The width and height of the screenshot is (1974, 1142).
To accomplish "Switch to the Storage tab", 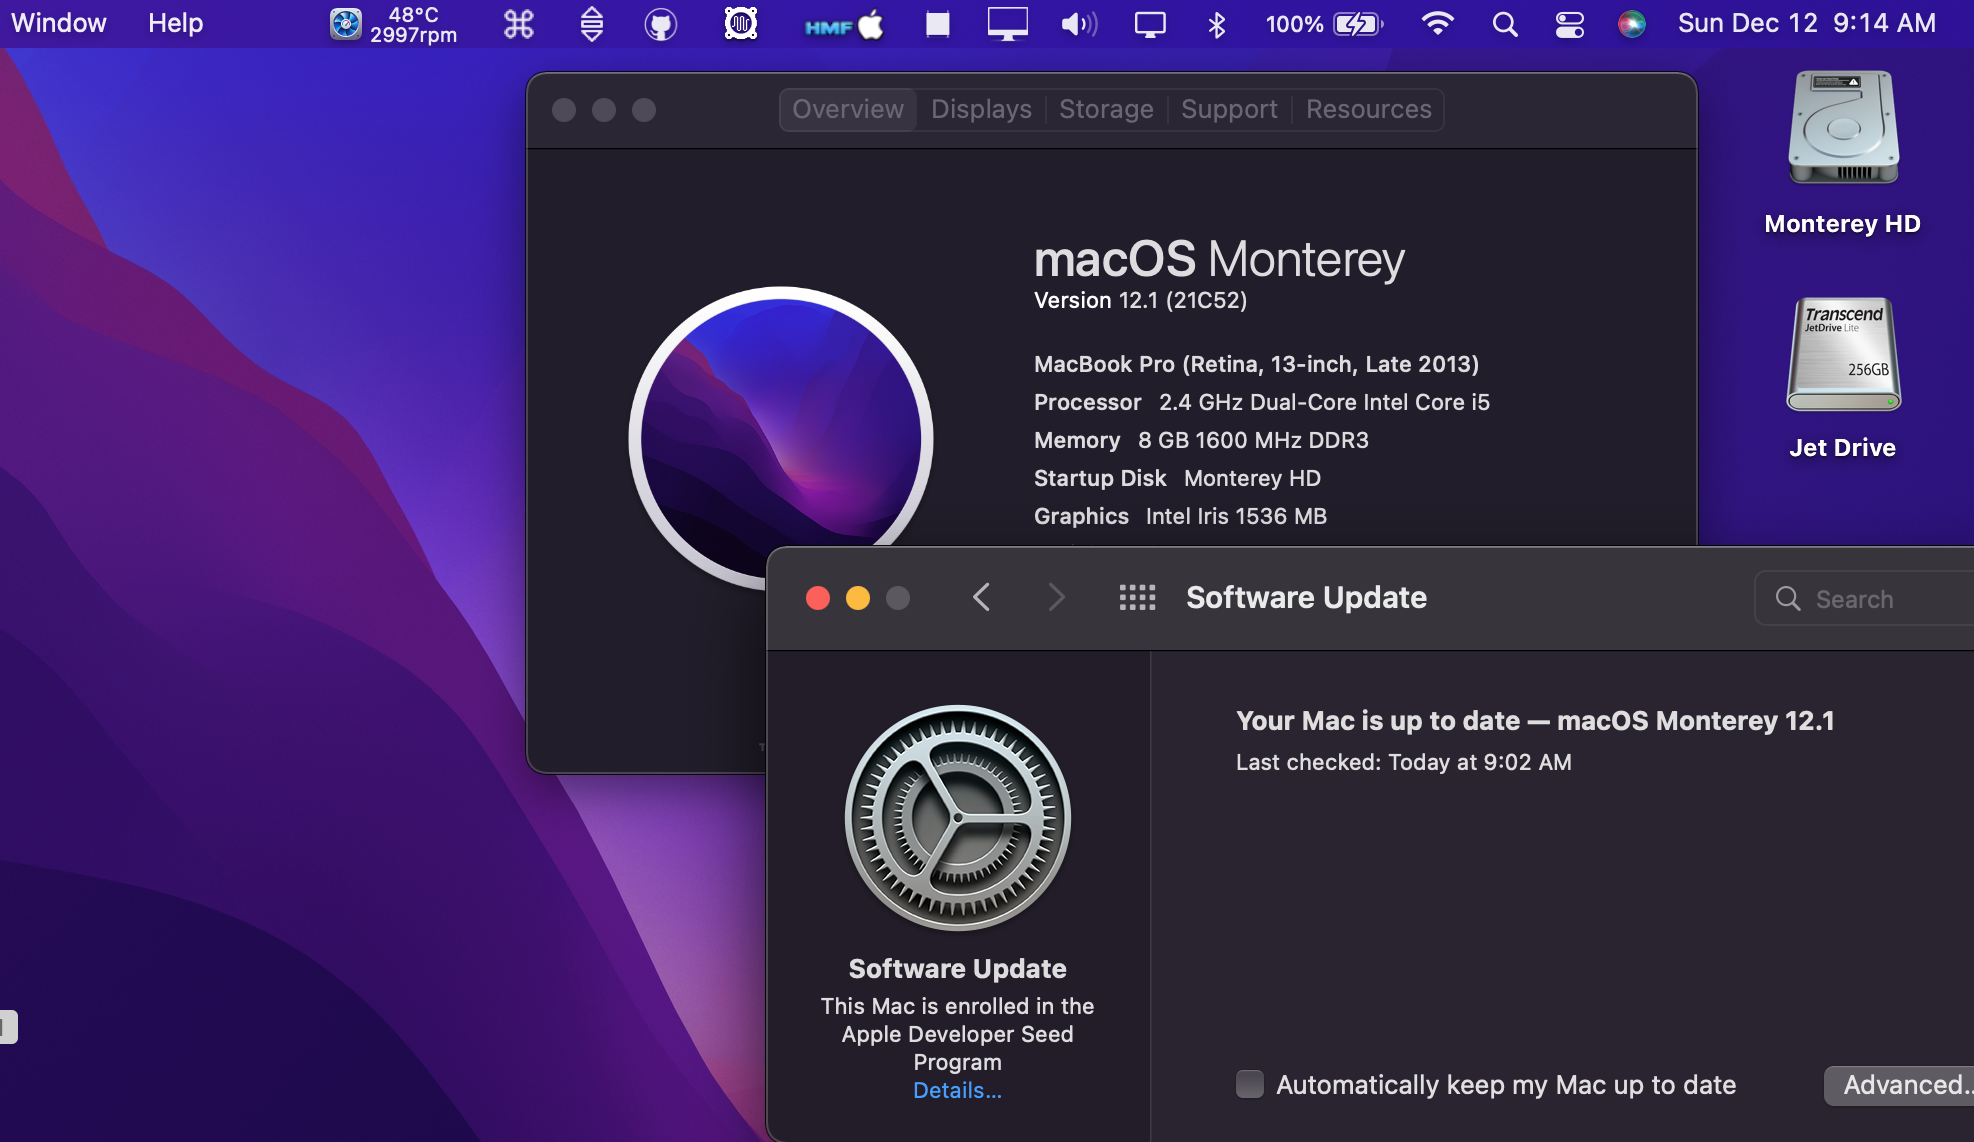I will coord(1106,109).
